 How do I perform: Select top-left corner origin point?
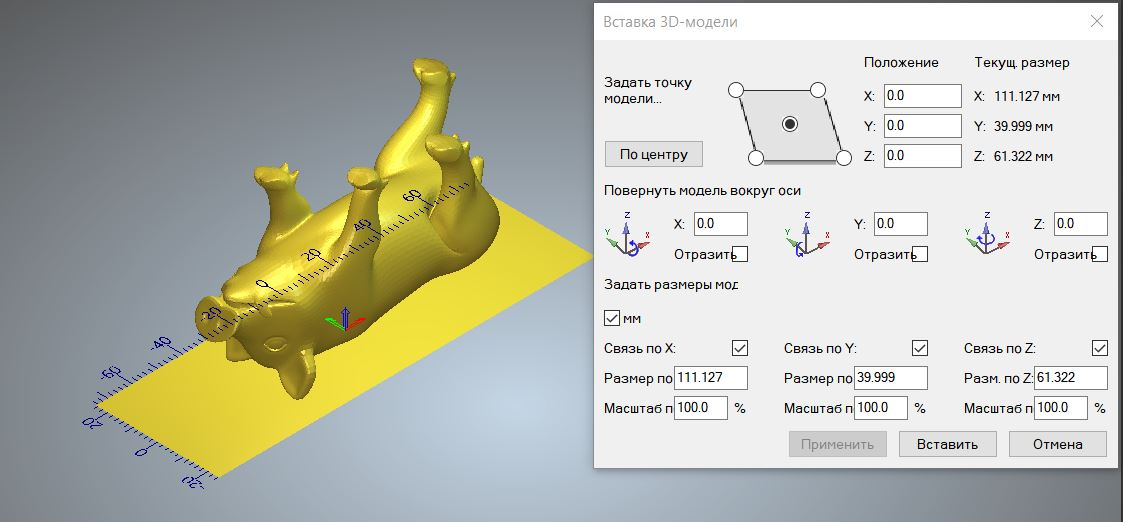[x=736, y=90]
